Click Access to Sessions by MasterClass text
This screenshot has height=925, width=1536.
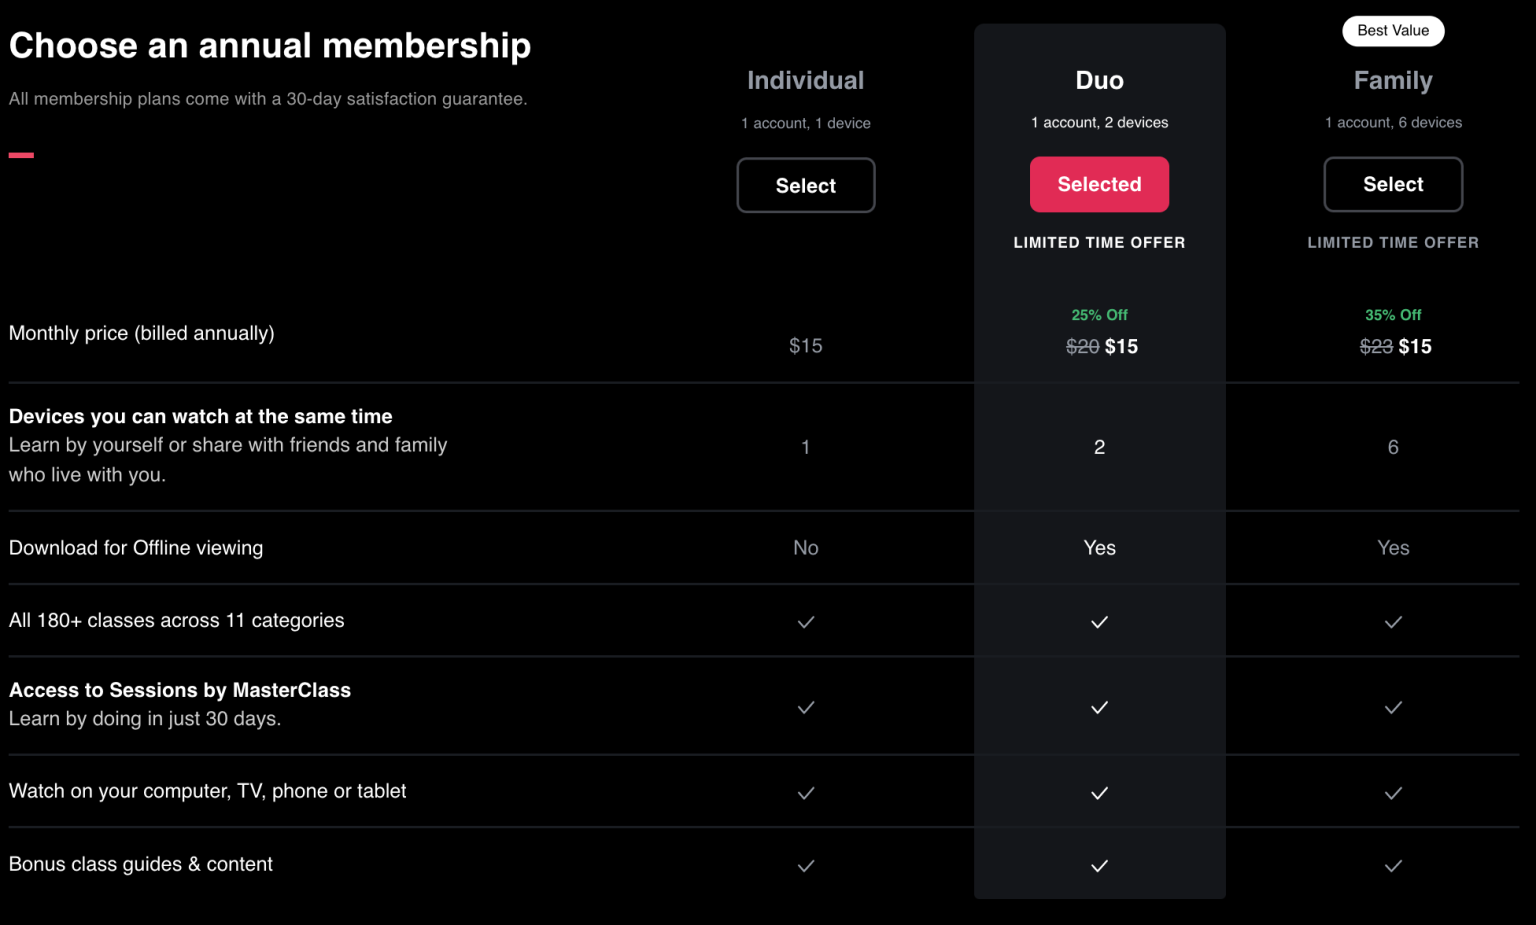180,690
